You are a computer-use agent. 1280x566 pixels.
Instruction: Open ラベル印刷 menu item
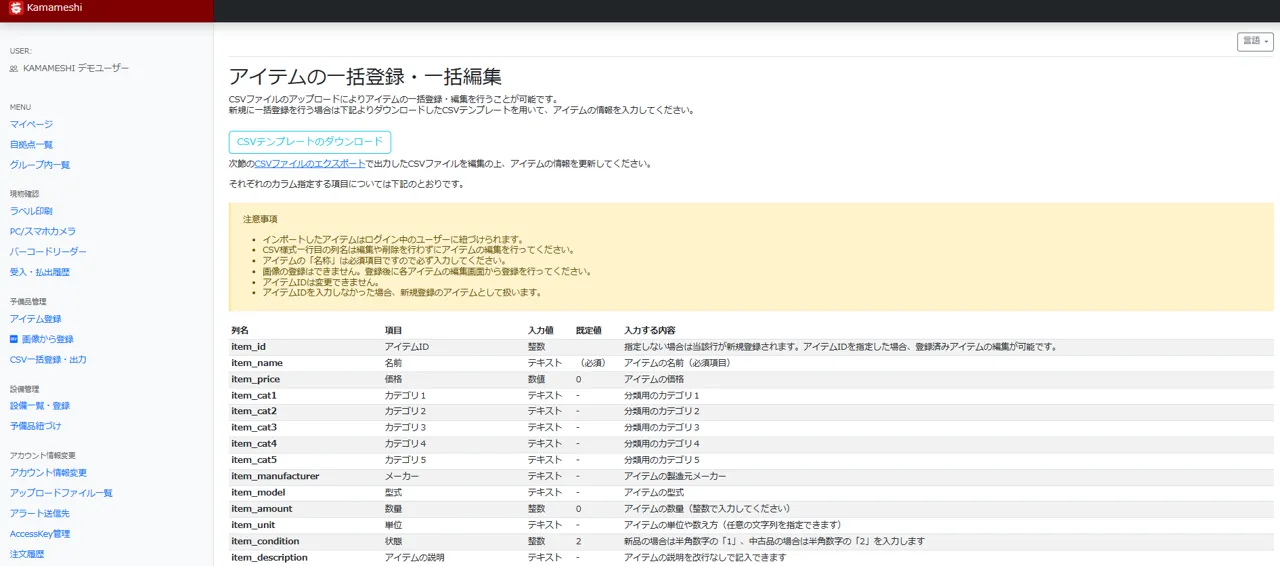[31, 211]
